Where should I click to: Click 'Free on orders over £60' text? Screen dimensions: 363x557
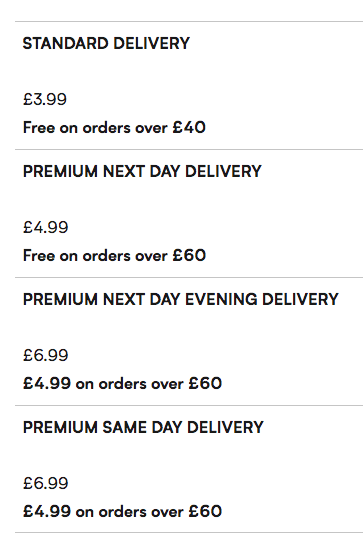point(114,255)
